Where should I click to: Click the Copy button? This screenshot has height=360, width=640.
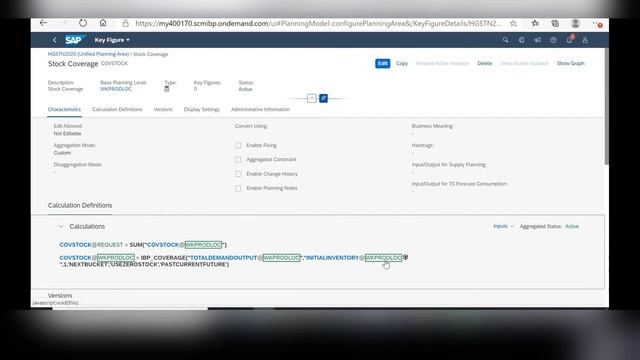[402, 63]
